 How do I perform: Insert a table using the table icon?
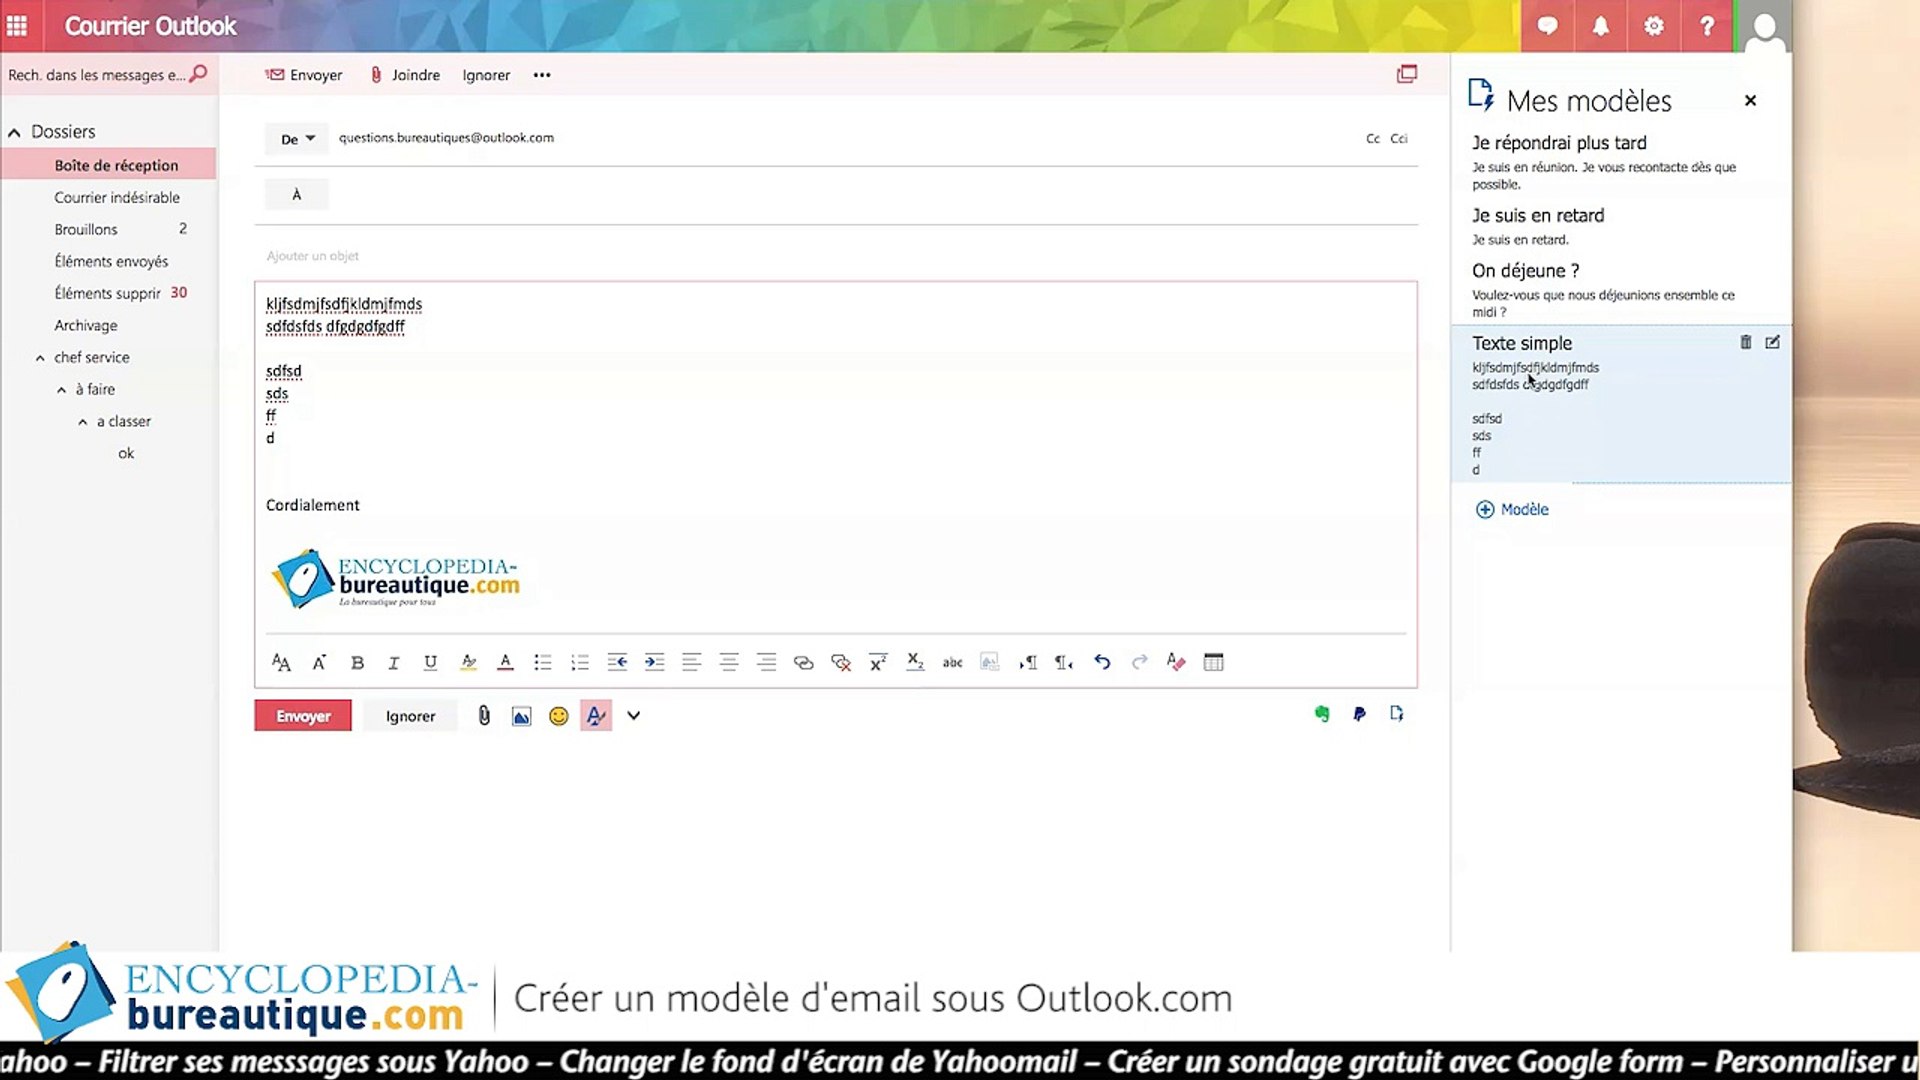pyautogui.click(x=1213, y=662)
